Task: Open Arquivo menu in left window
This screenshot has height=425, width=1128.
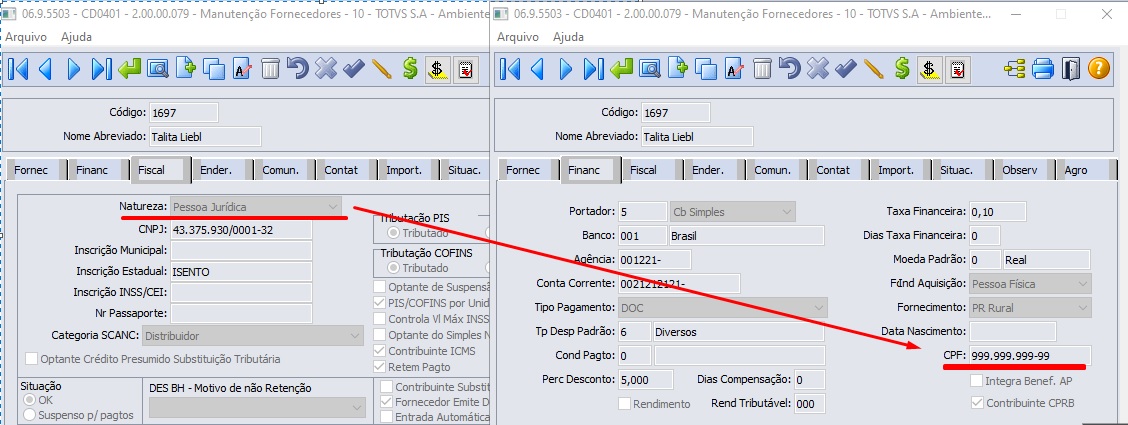Action: point(27,37)
